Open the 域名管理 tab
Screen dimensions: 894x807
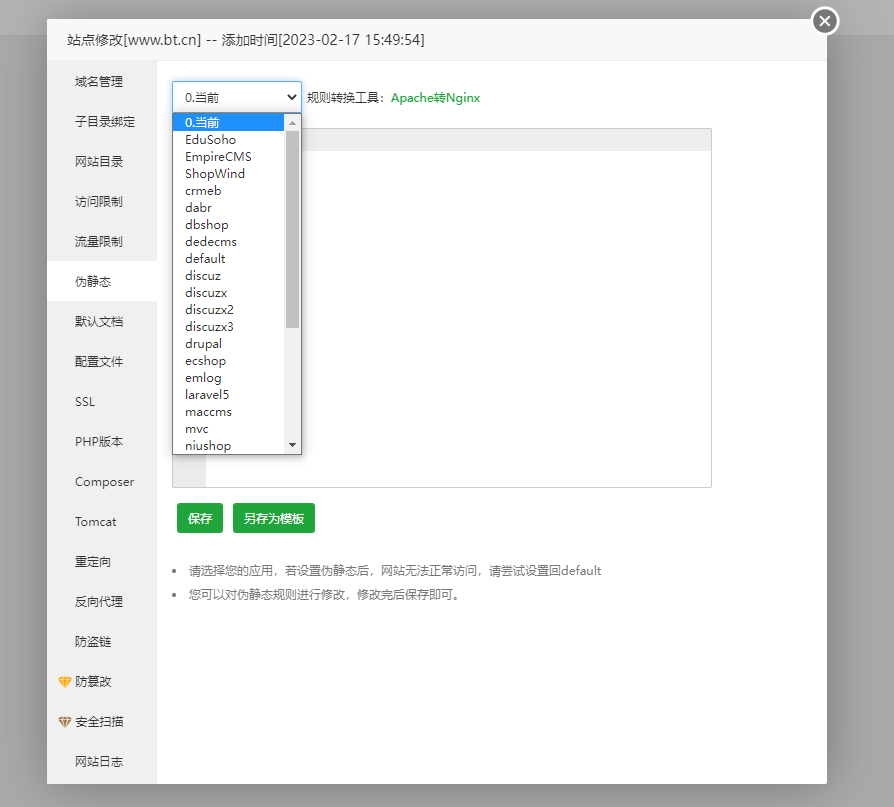pyautogui.click(x=99, y=82)
